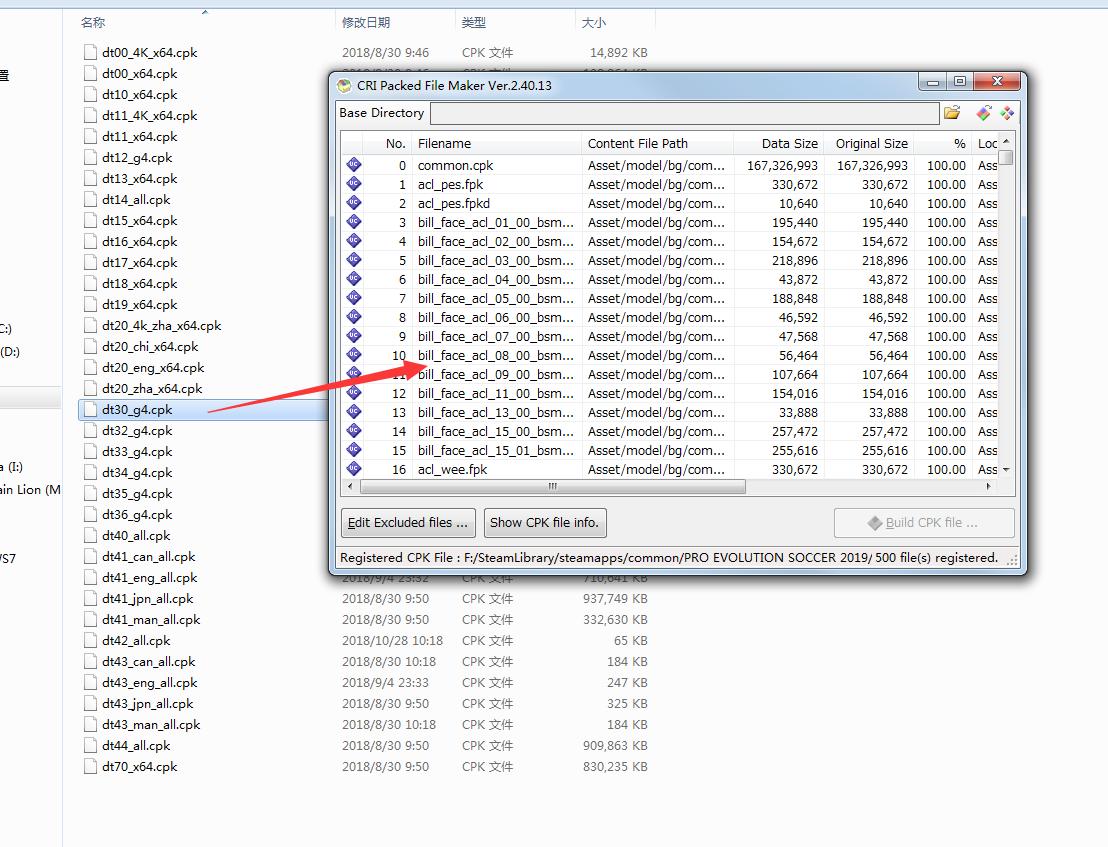Sort explorer files by 大小 column
The width and height of the screenshot is (1108, 847).
click(x=592, y=22)
